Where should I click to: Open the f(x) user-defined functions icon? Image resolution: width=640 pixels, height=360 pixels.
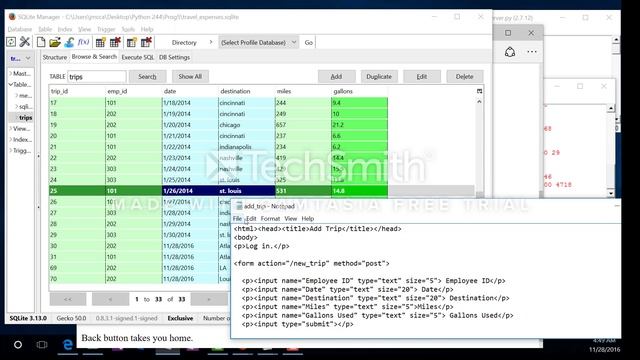[x=83, y=42]
